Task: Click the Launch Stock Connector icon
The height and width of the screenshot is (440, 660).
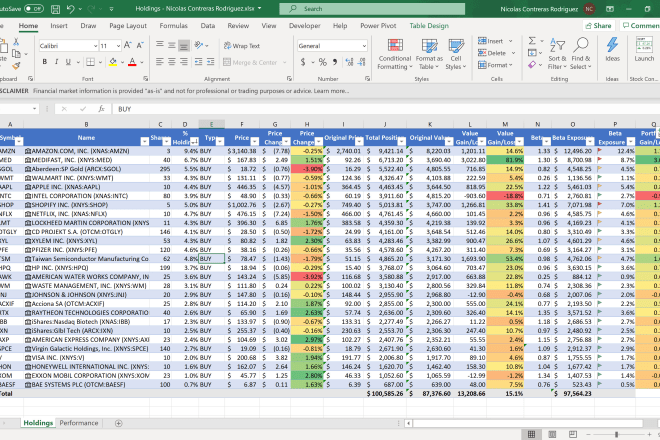Action: [644, 50]
